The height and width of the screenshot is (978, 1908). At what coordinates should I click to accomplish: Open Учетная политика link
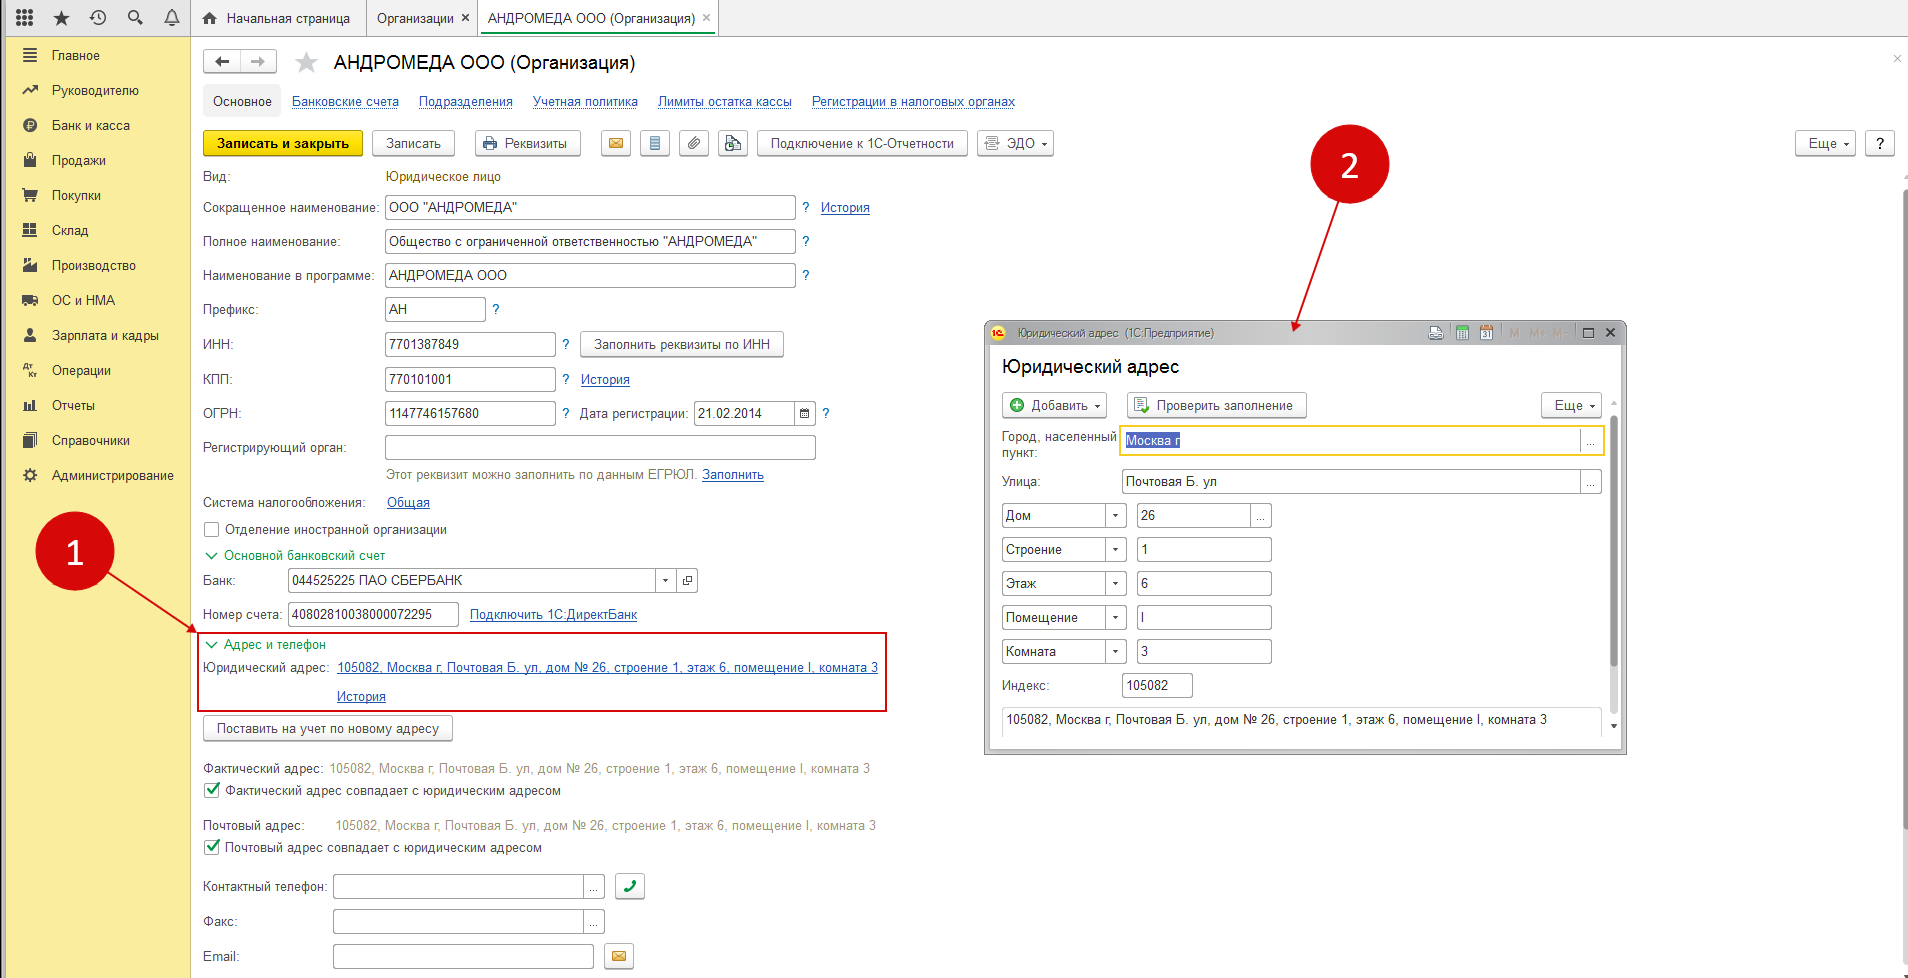(x=585, y=102)
